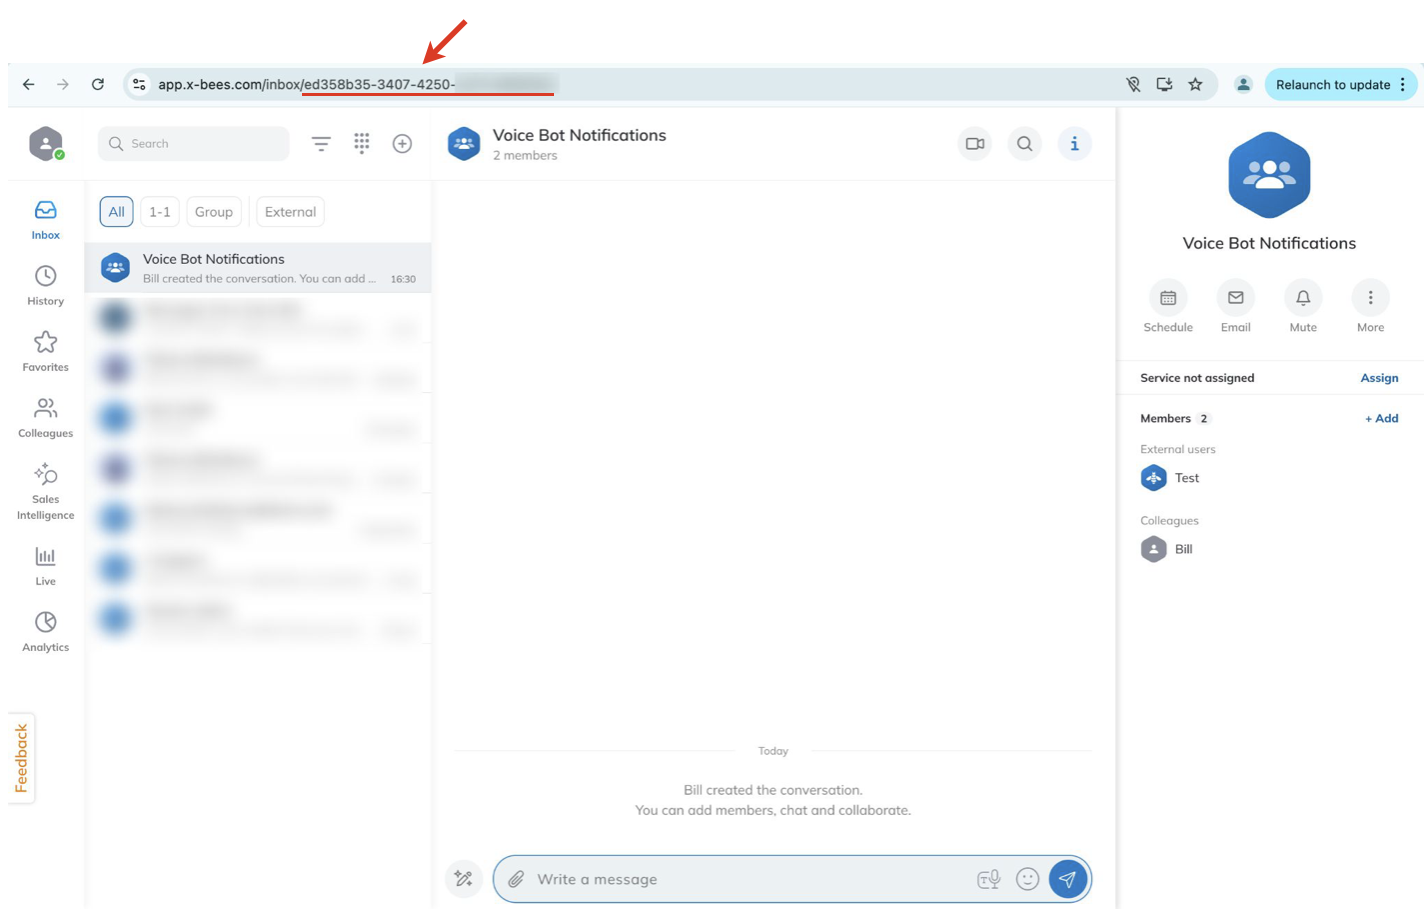This screenshot has width=1426, height=920.
Task: Switch to the Group filter tab
Action: coord(213,212)
